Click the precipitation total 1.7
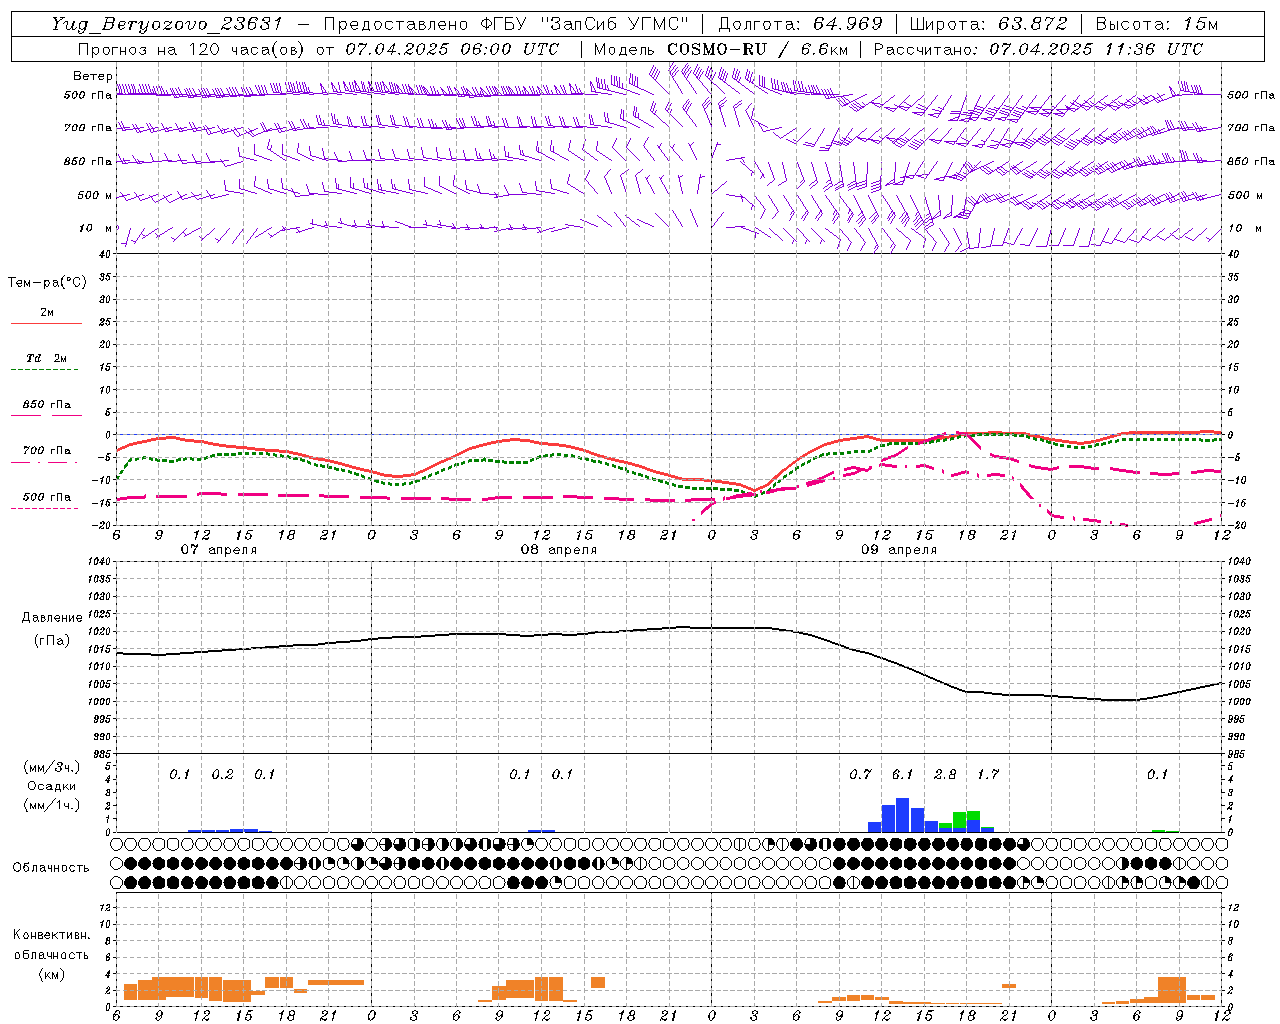The image size is (1280, 1024). click(x=988, y=775)
